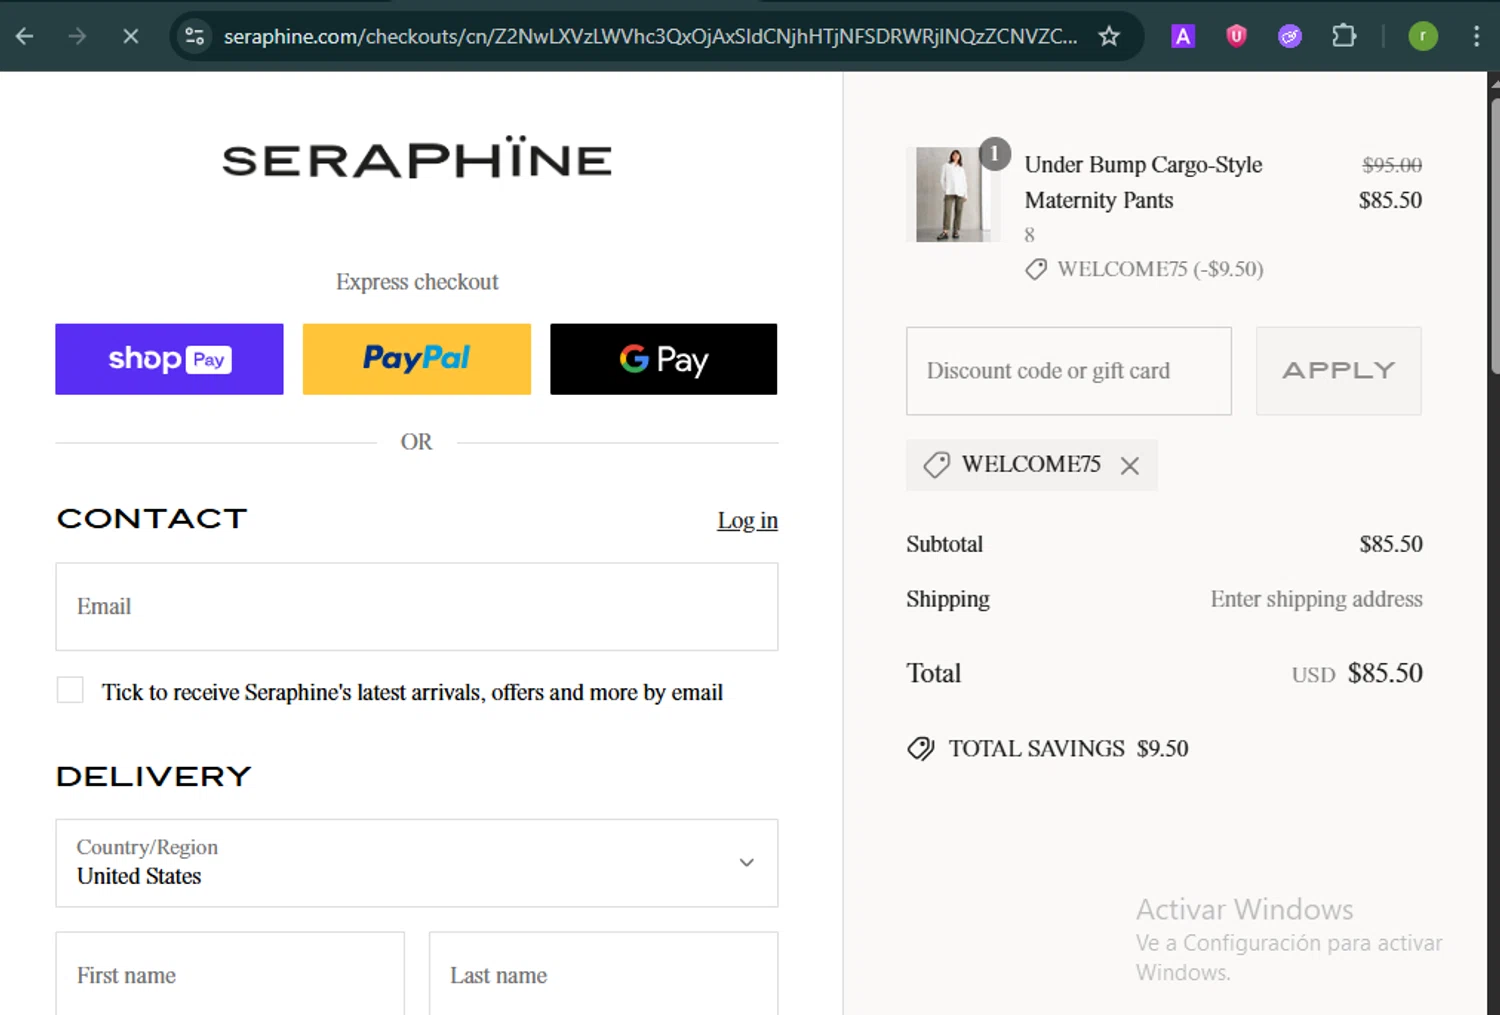Focus the Last name field
Image resolution: width=1500 pixels, height=1015 pixels.
(x=604, y=975)
